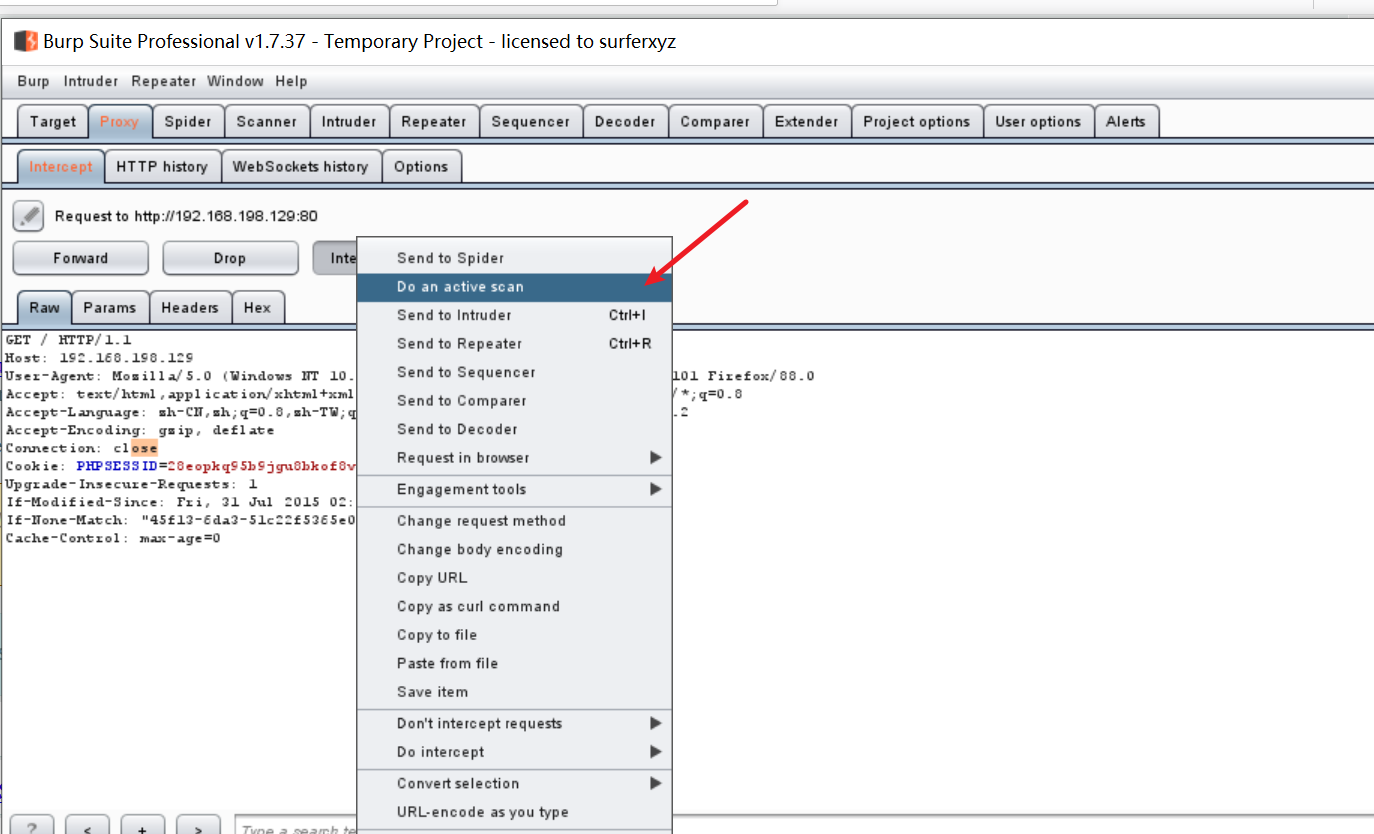Click the search term input field
This screenshot has width=1374, height=834.
(296, 827)
